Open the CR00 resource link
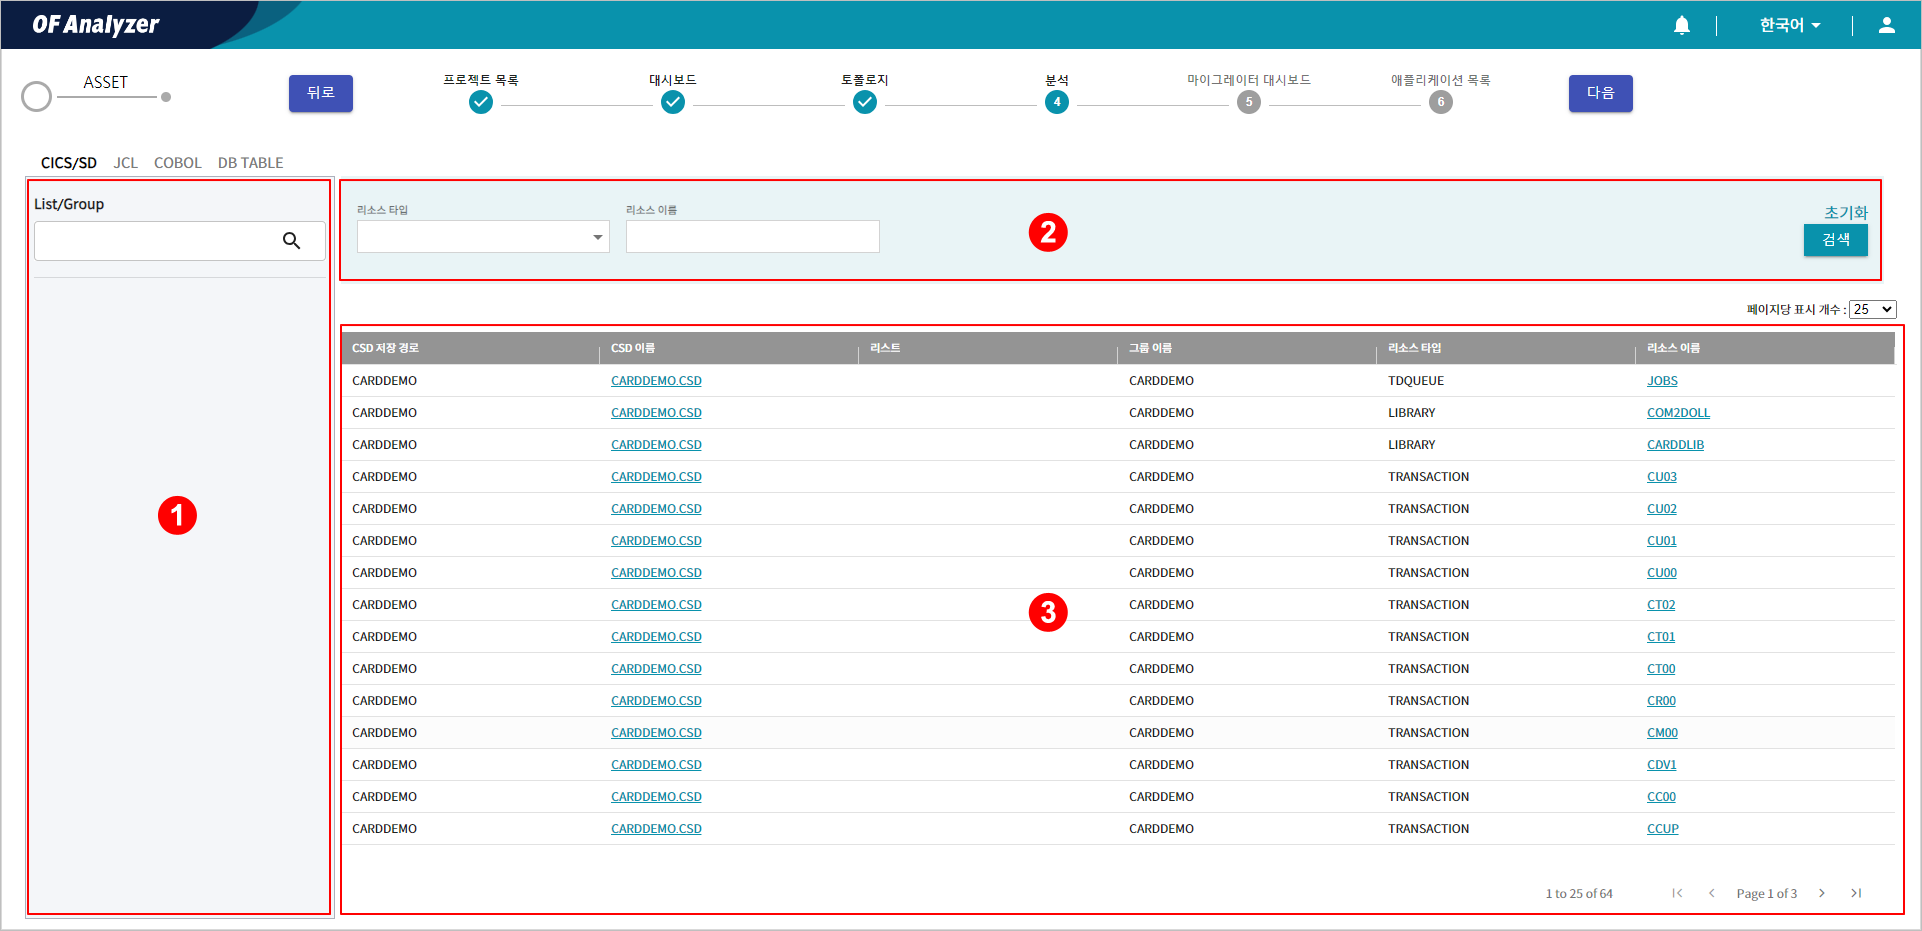The width and height of the screenshot is (1922, 931). click(x=1661, y=701)
